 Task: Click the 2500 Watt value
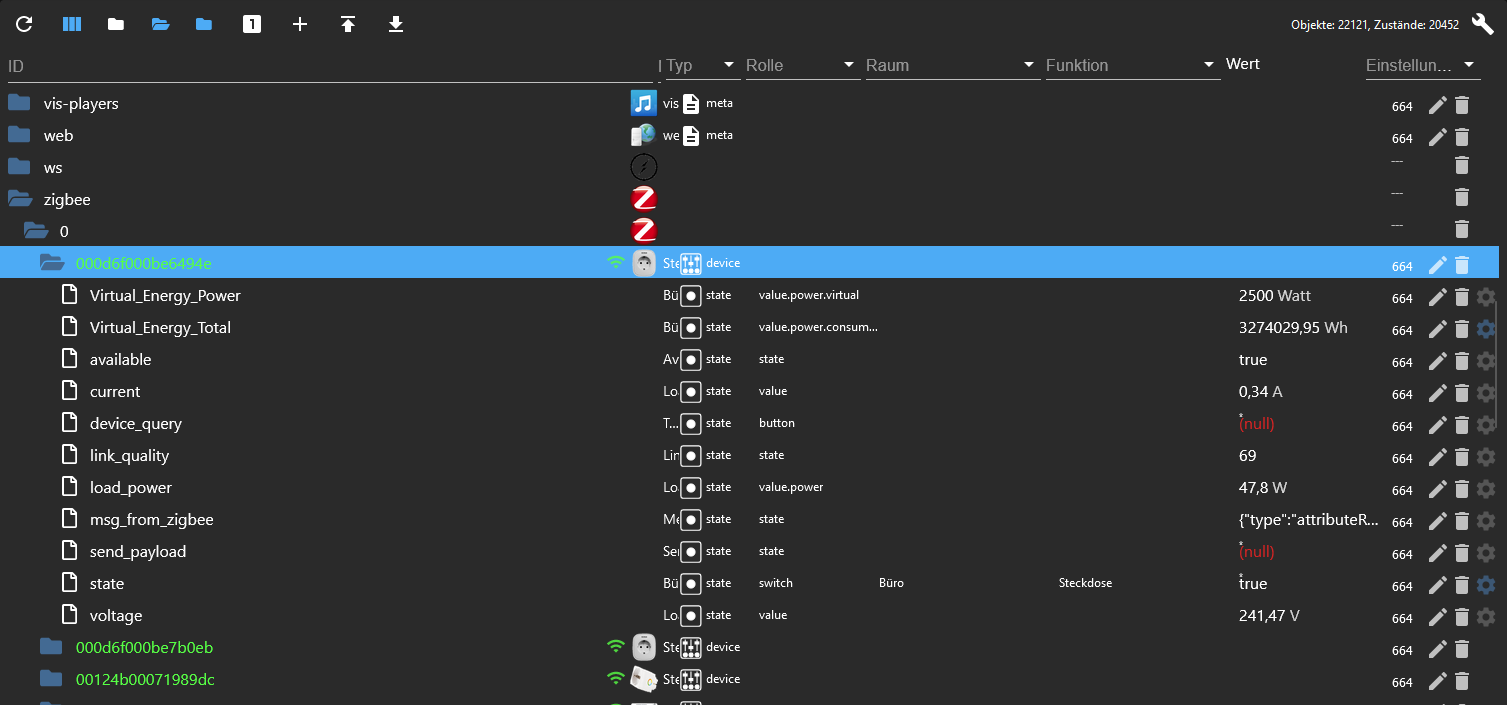[x=1275, y=296]
